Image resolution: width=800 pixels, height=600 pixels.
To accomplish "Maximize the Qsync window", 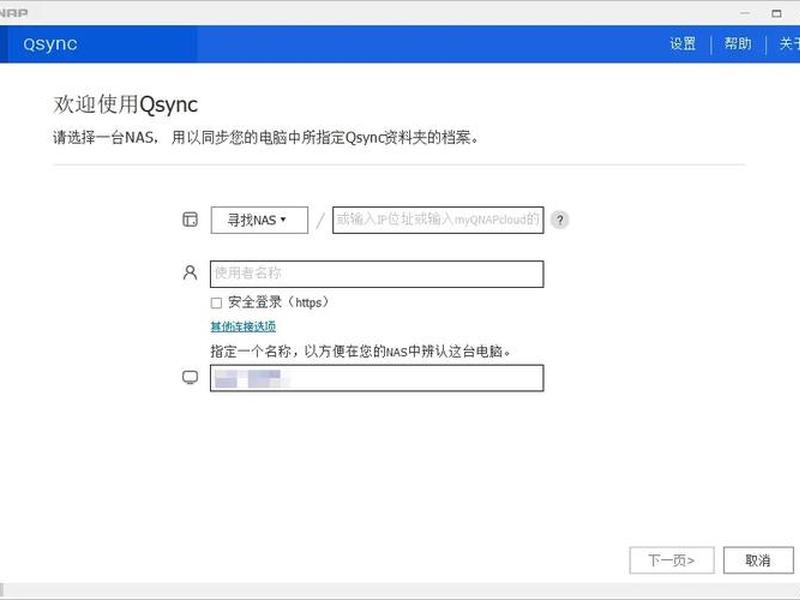I will pyautogui.click(x=777, y=13).
